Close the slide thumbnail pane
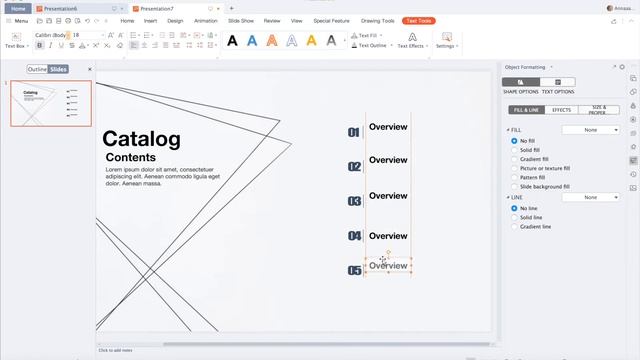 point(90,69)
